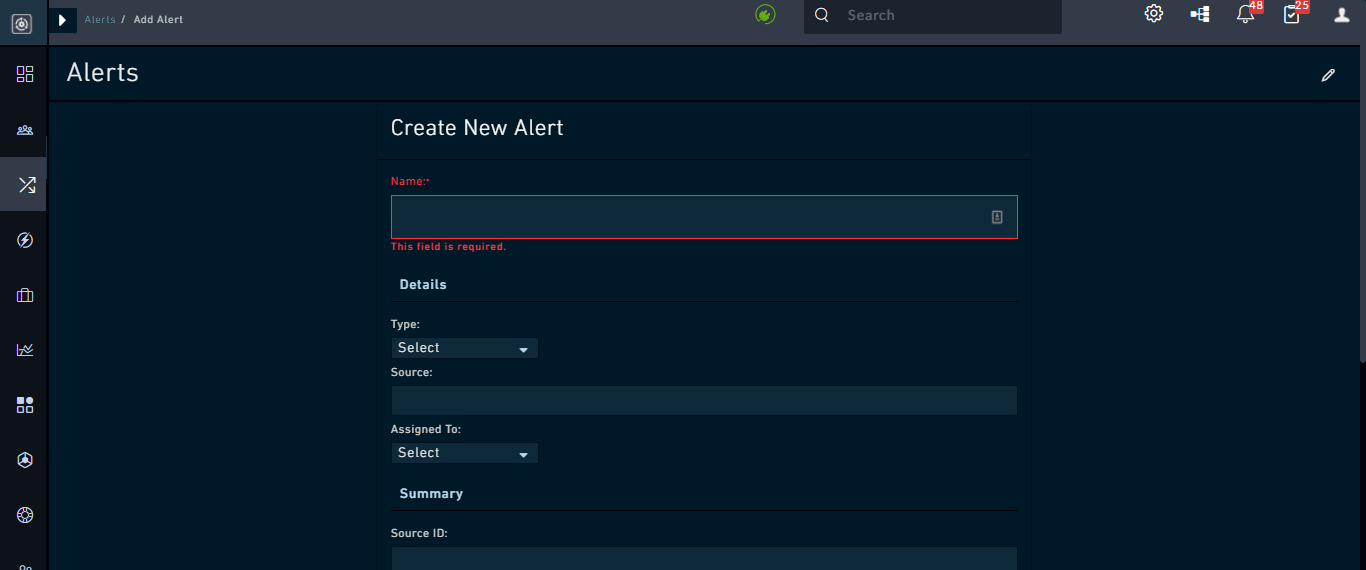Image resolution: width=1366 pixels, height=570 pixels.
Task: Click the Details section header
Action: (x=423, y=285)
